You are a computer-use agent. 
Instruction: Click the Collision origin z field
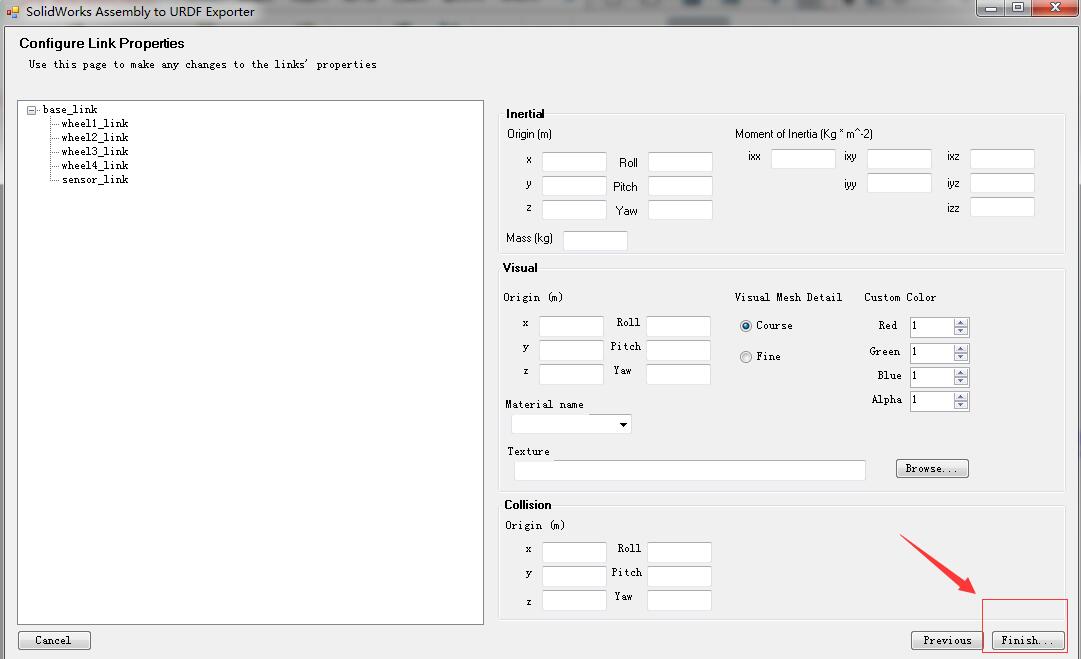574,600
